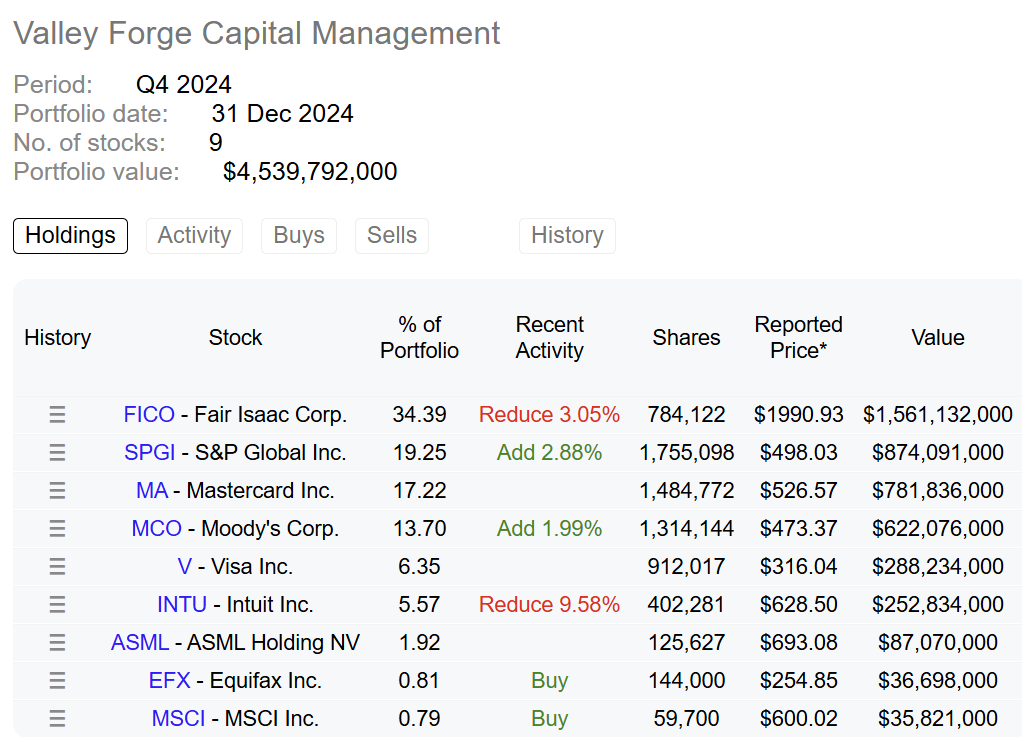The width and height of the screenshot is (1027, 742).
Task: Open the ASML stock link
Action: click(140, 642)
